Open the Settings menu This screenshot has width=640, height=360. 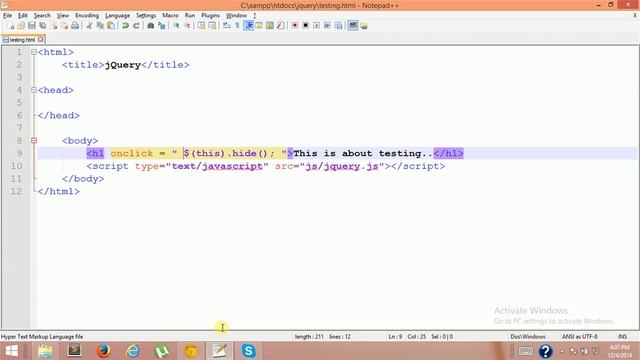tap(146, 16)
